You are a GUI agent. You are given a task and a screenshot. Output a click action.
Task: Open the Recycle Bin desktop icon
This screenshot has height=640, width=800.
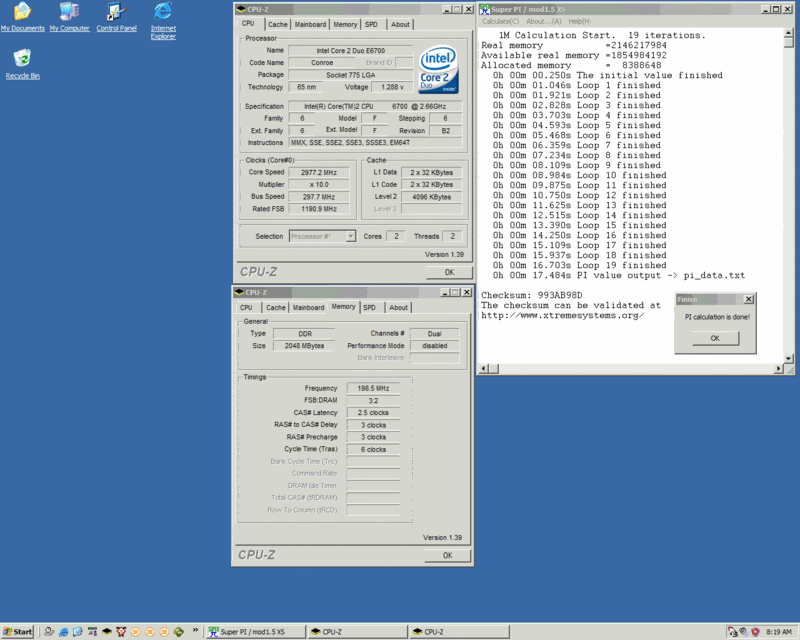tap(22, 64)
